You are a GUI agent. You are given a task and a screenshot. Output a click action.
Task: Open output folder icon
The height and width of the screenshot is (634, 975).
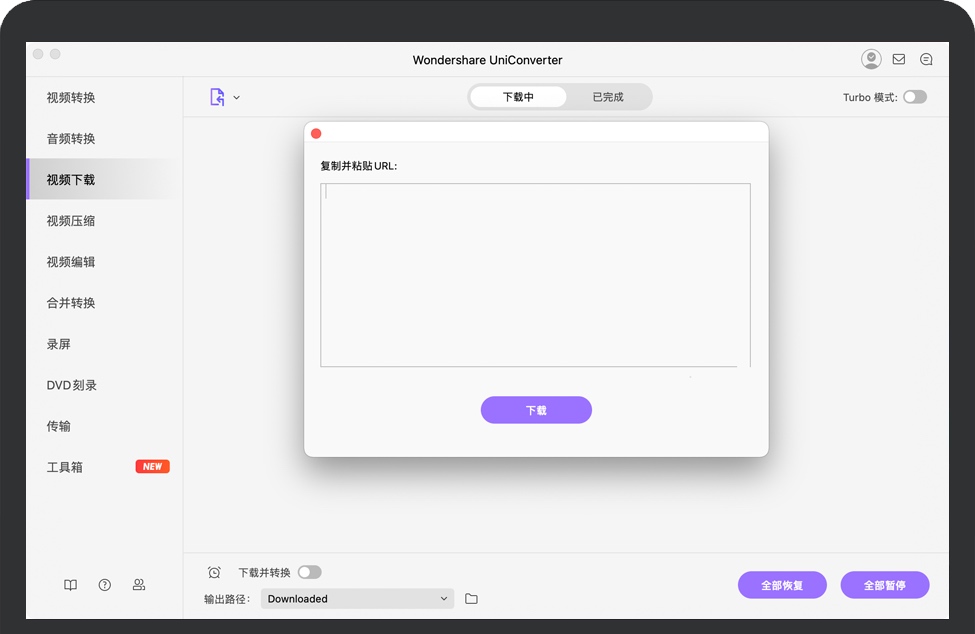point(471,599)
